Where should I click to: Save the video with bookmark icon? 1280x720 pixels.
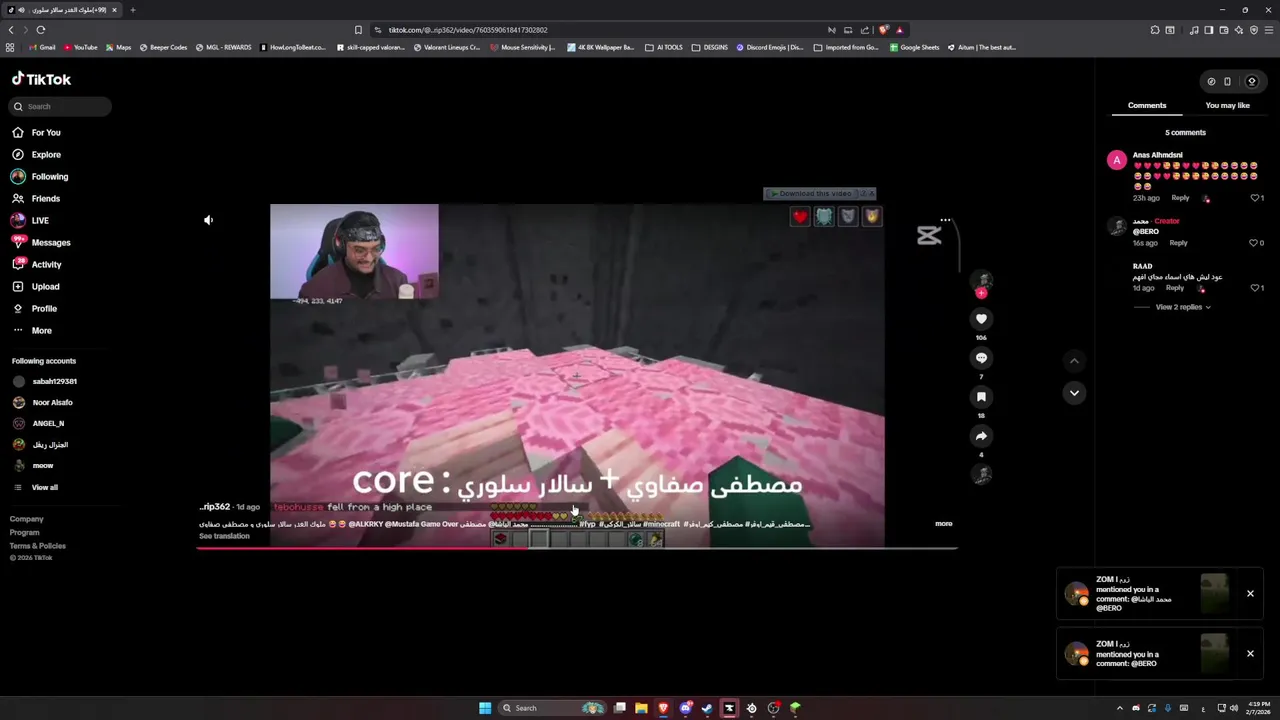(981, 397)
